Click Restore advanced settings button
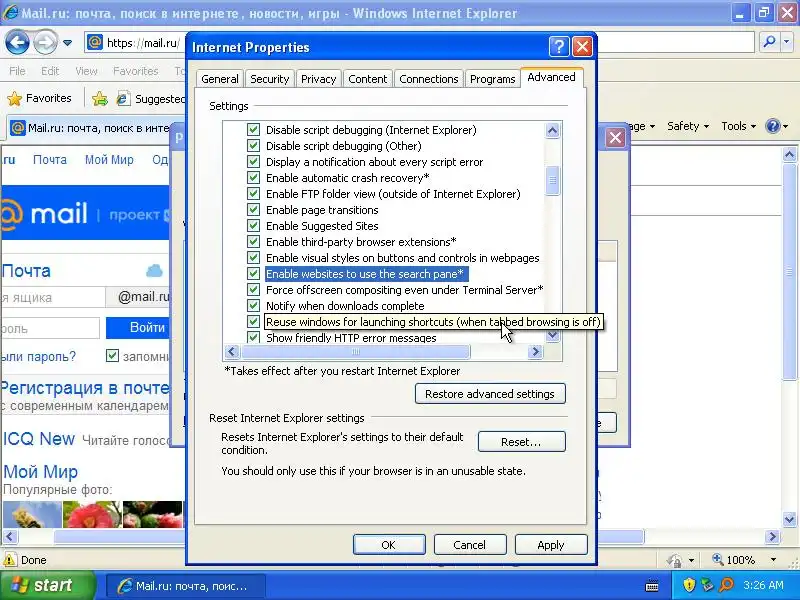800x600 pixels. point(490,394)
